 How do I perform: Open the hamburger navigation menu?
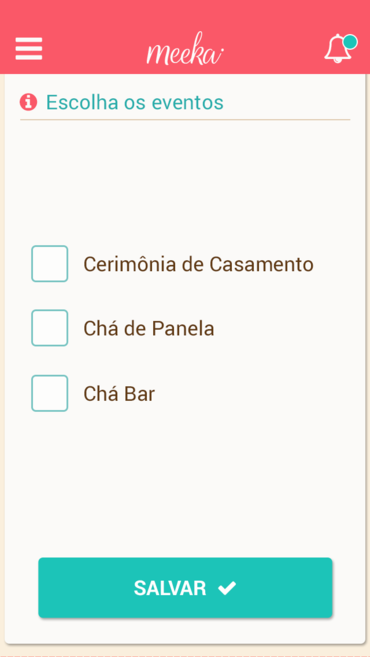[29, 49]
